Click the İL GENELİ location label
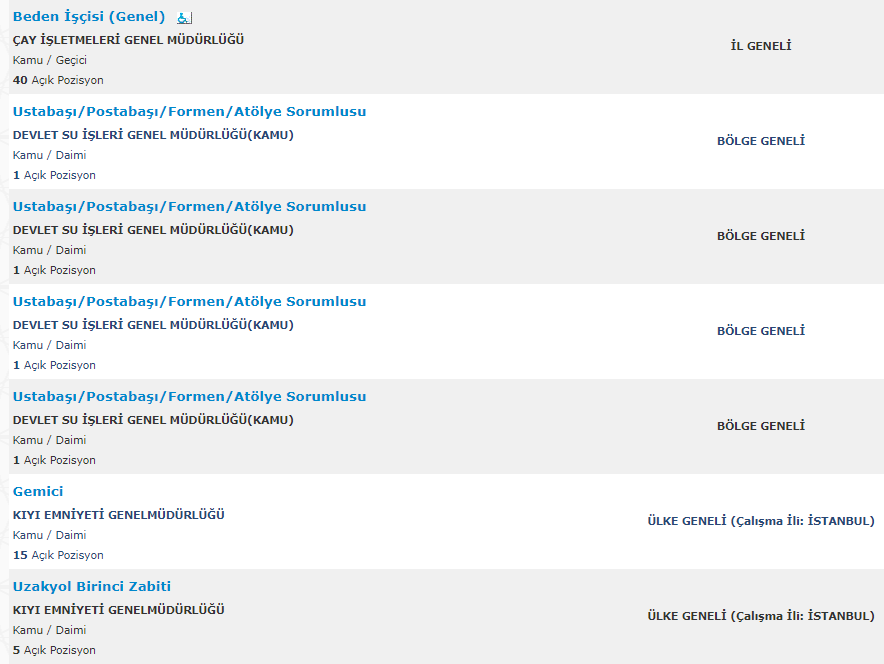The image size is (884, 664). 761,46
